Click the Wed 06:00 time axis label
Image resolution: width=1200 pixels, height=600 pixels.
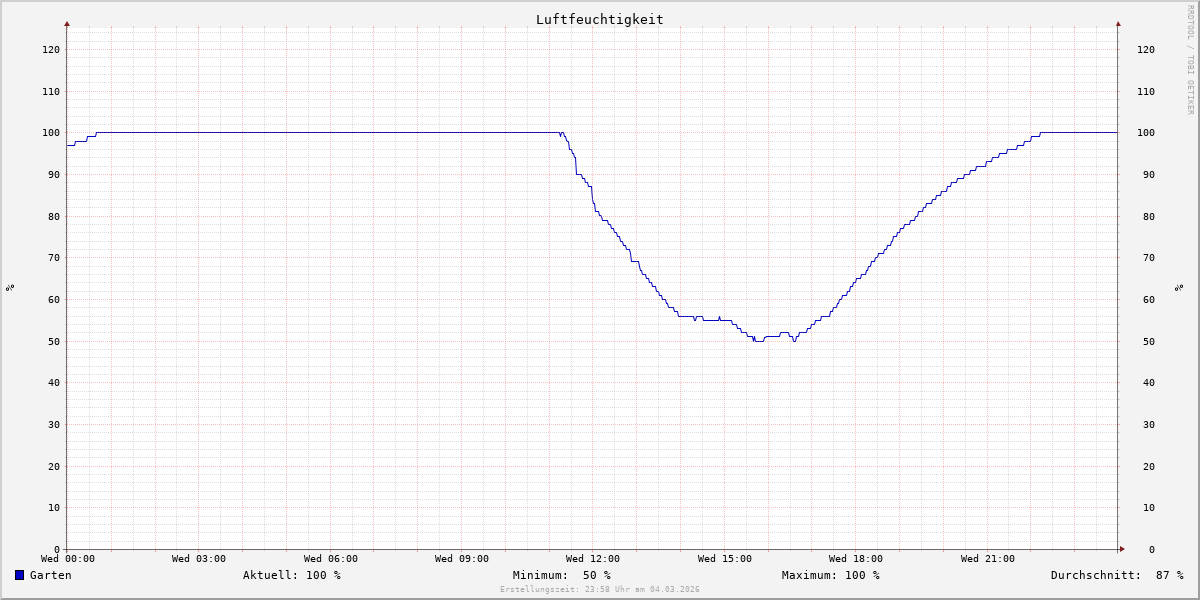click(x=330, y=559)
